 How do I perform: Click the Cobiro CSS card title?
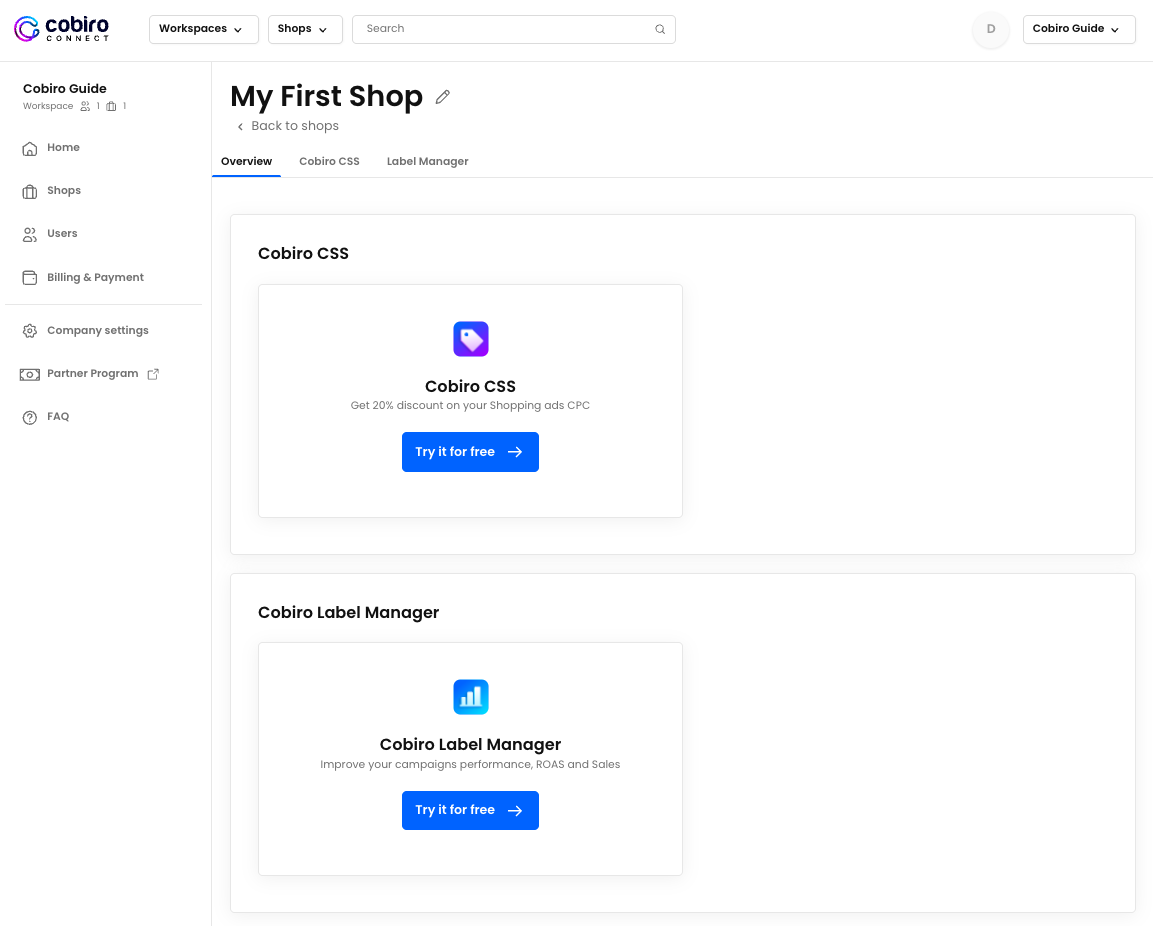(x=470, y=386)
